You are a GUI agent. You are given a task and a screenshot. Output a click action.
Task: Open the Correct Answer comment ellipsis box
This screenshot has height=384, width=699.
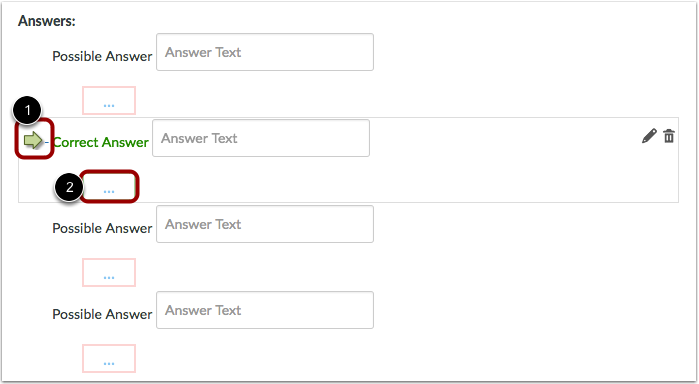tap(109, 186)
